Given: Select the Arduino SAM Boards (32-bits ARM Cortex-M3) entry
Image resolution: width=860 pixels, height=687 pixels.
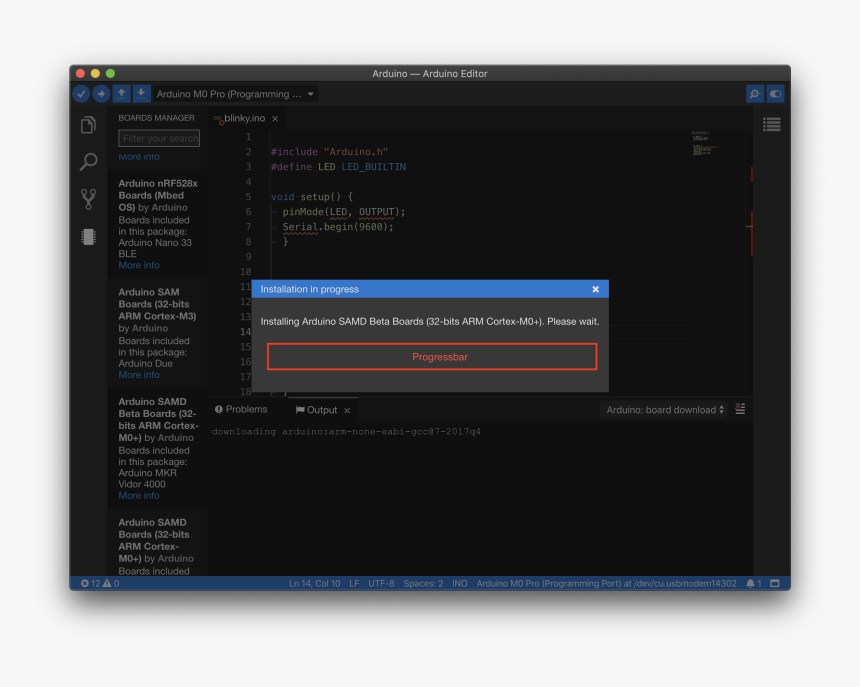Looking at the screenshot, I should [158, 333].
